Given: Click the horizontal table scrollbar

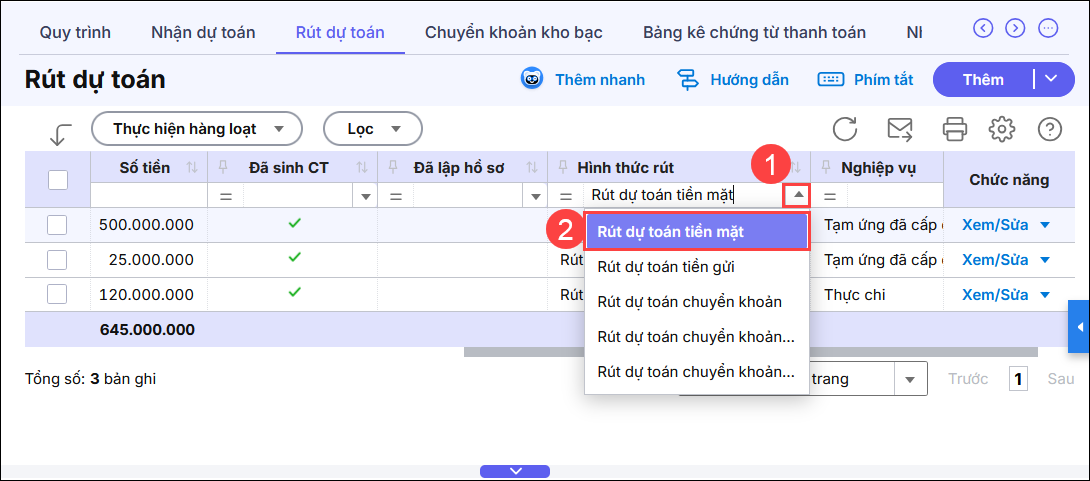Looking at the screenshot, I should coord(750,352).
